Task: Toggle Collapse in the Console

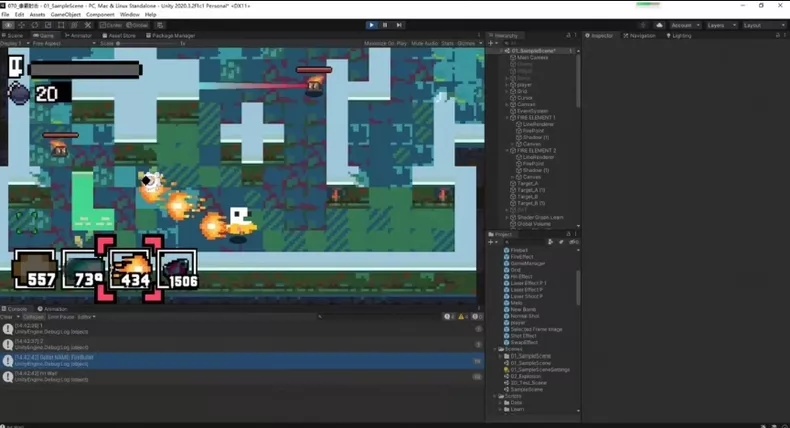Action: [33, 317]
